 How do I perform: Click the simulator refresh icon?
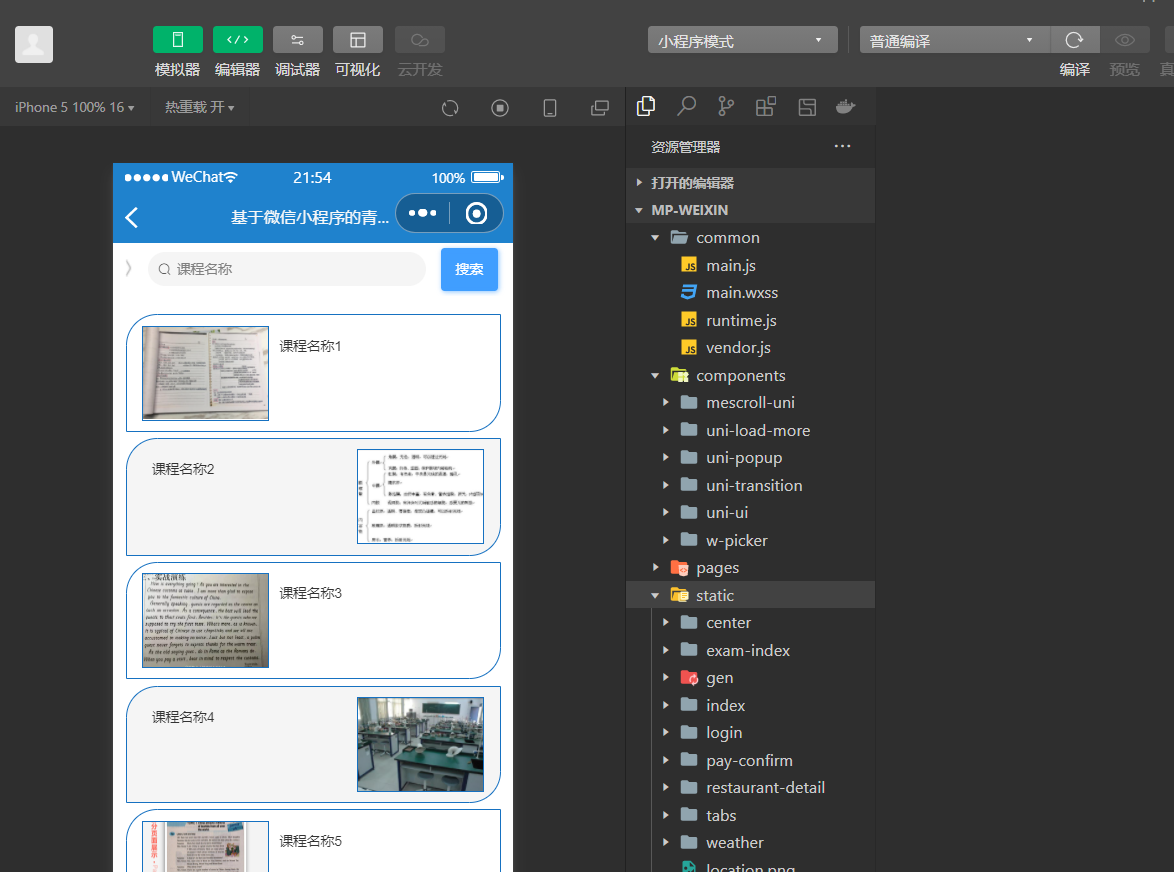(450, 108)
